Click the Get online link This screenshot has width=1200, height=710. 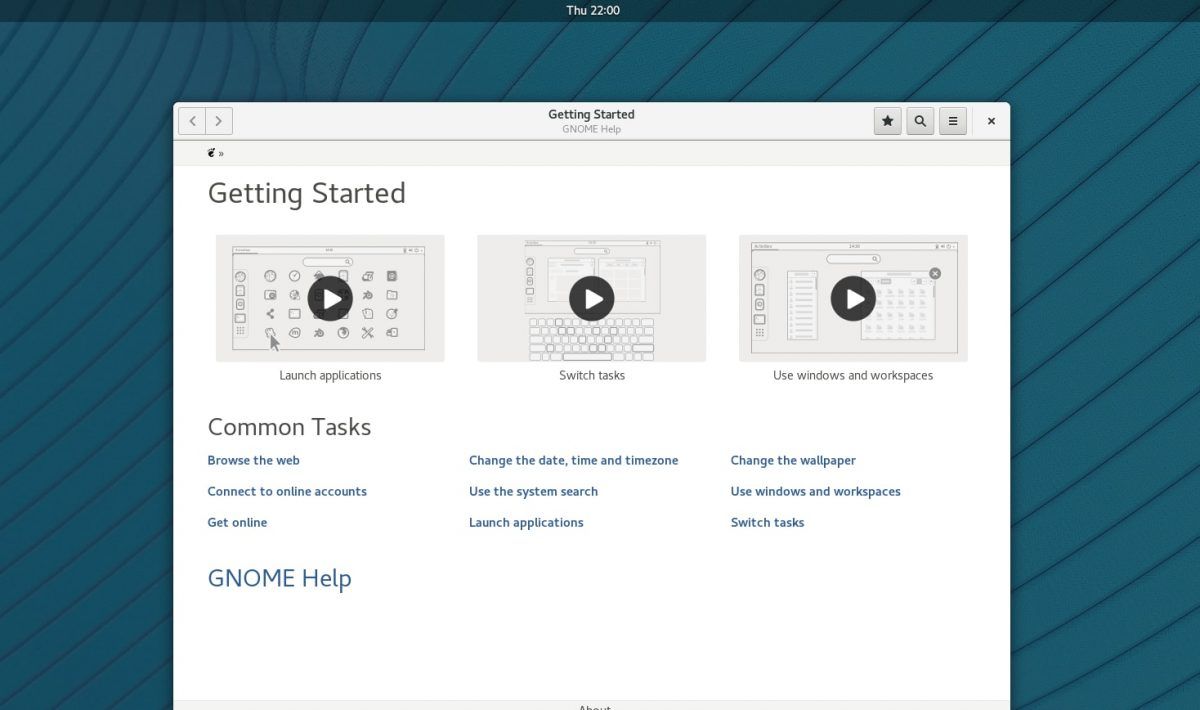coord(237,522)
